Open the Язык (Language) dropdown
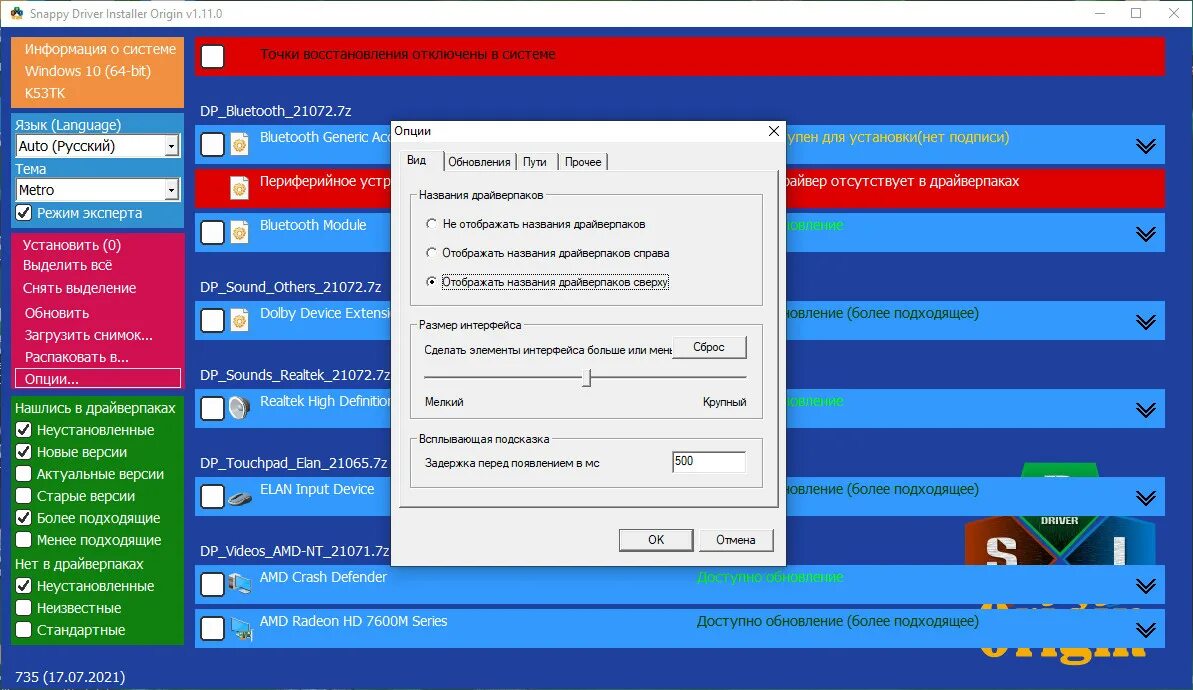The width and height of the screenshot is (1193, 690). tap(97, 146)
